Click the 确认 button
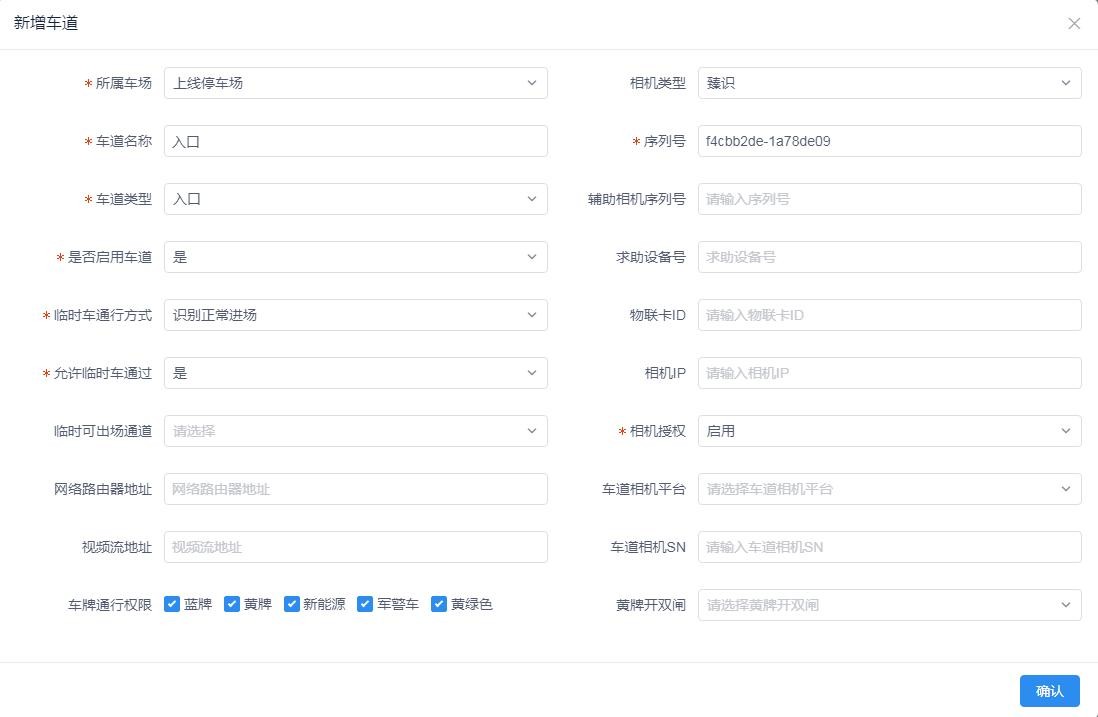 click(1049, 691)
